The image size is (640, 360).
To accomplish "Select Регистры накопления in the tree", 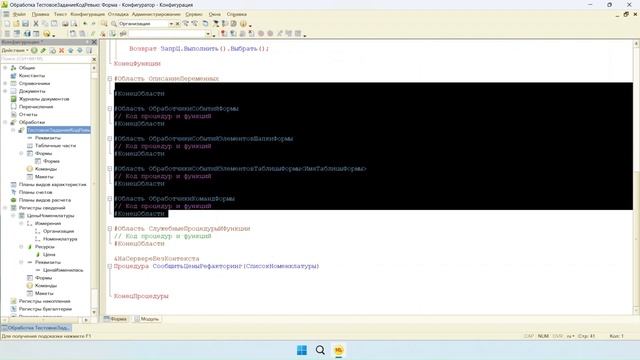I will (44, 301).
